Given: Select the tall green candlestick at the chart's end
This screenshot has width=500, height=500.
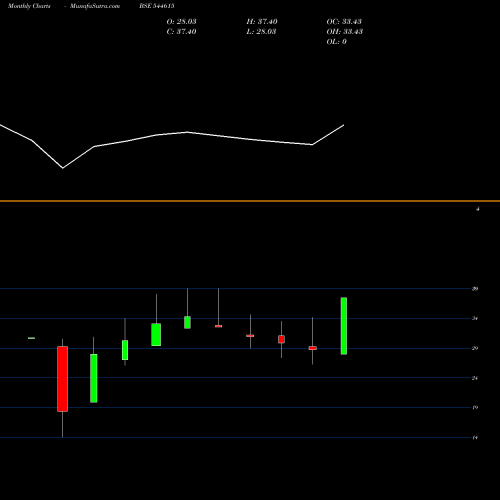Looking at the screenshot, I should pyautogui.click(x=344, y=326).
